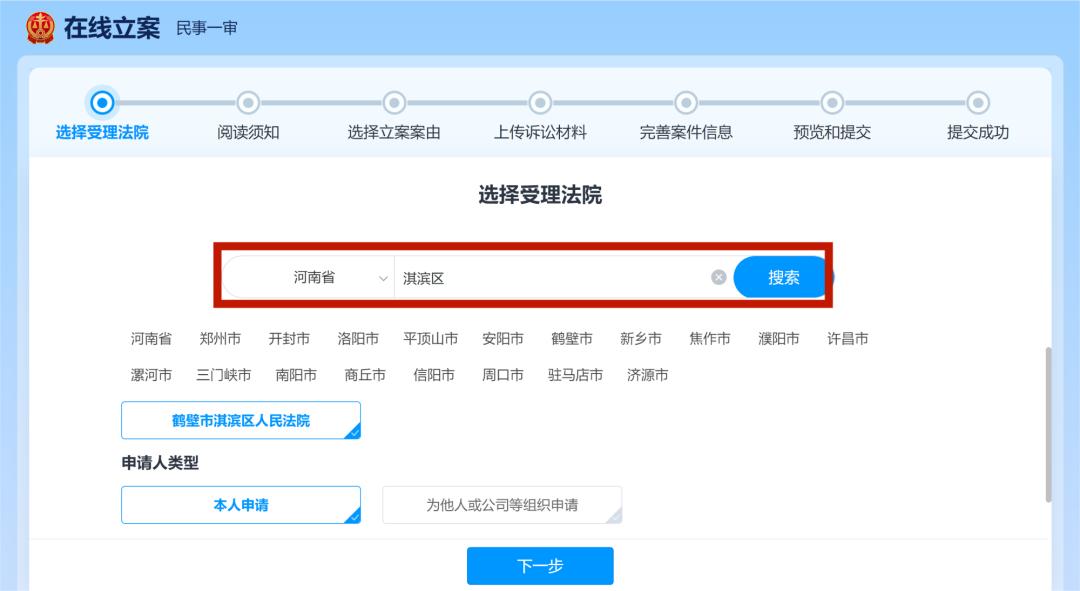Image resolution: width=1080 pixels, height=591 pixels.
Task: Select the 济源市 city link
Action: coord(647,375)
